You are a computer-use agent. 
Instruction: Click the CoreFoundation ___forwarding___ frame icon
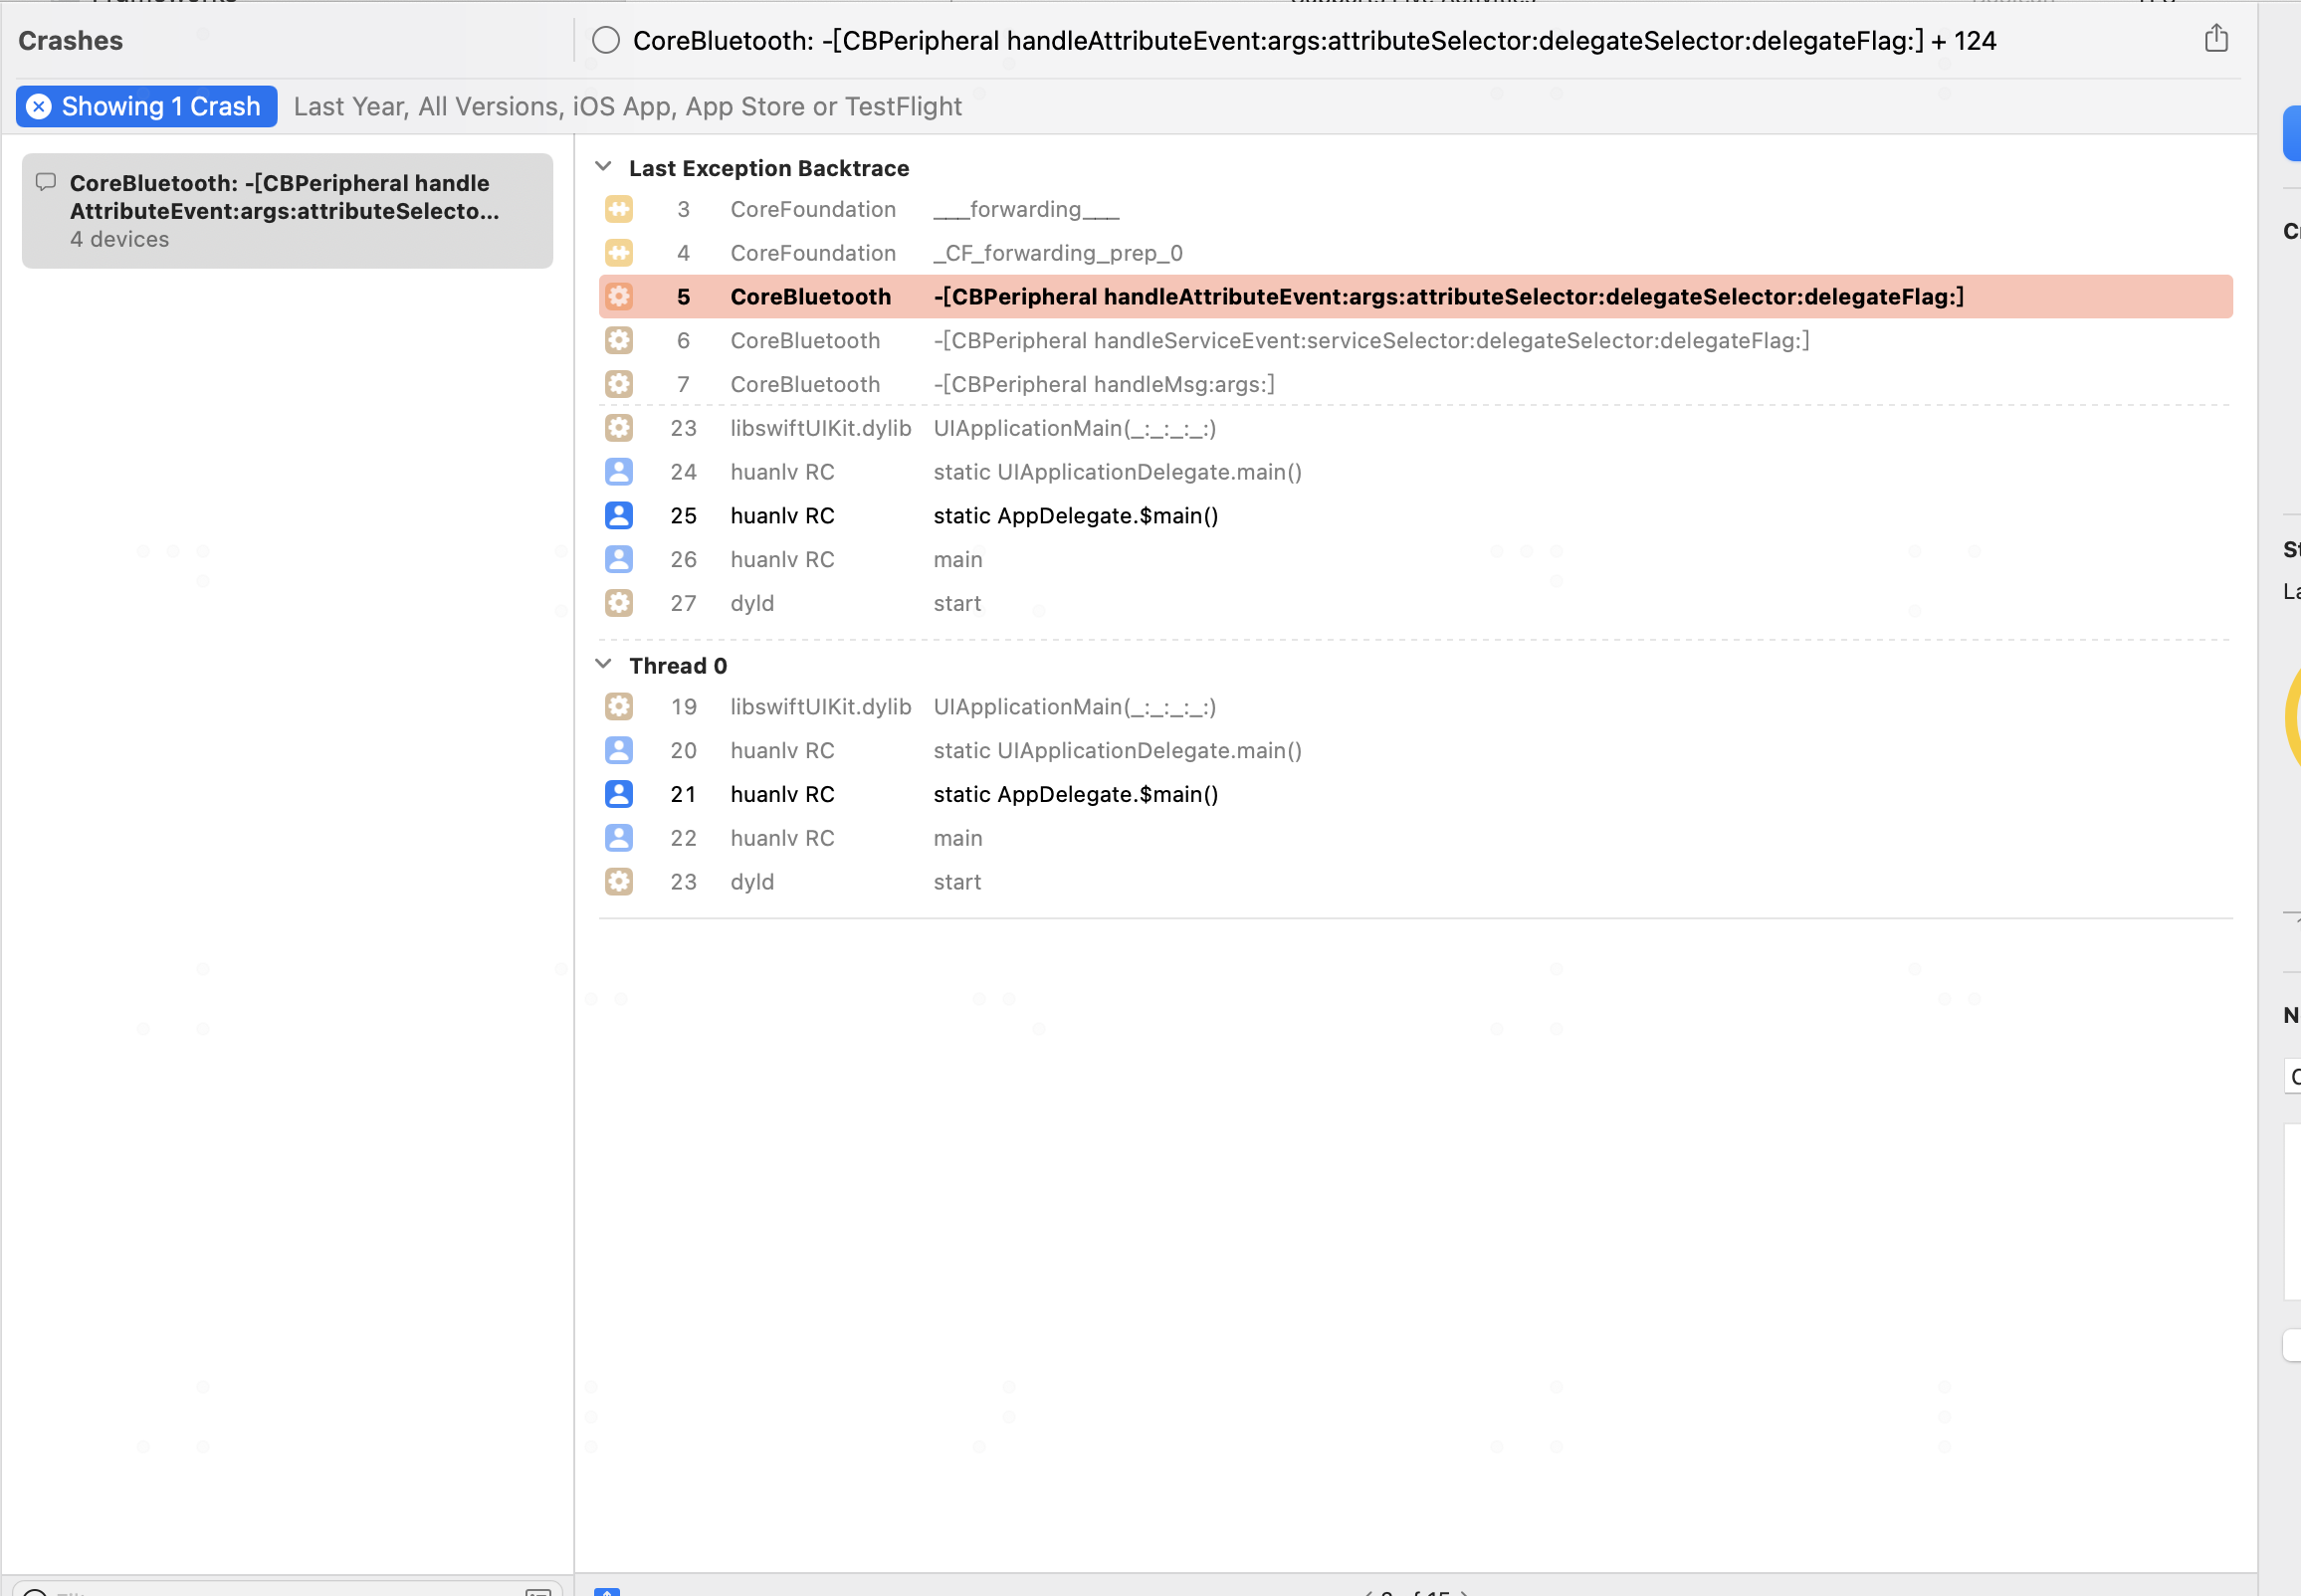(619, 209)
